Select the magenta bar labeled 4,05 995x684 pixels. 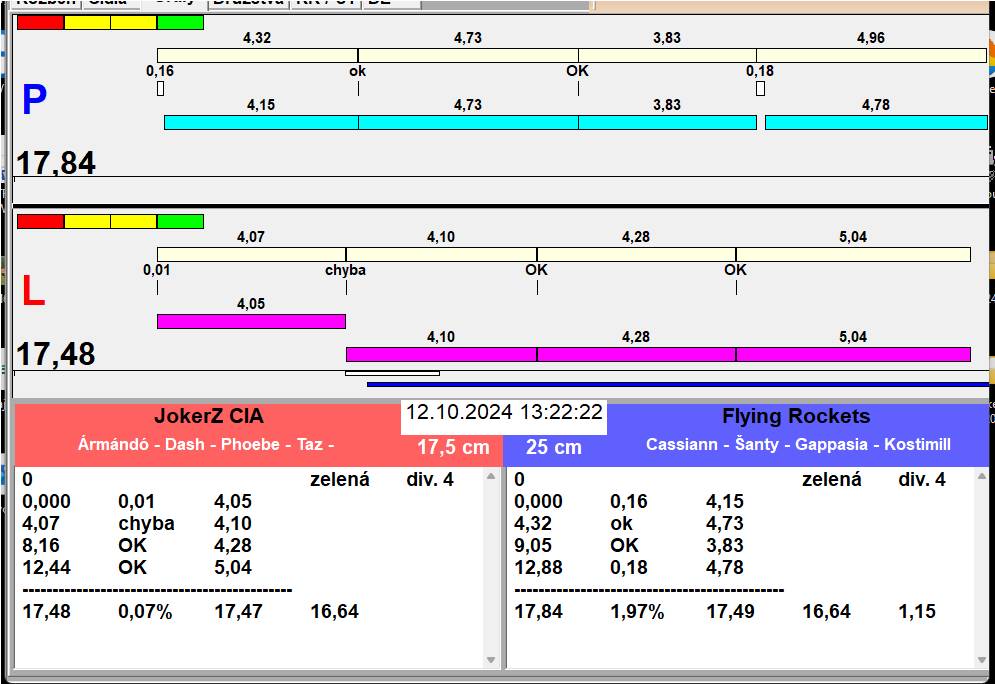click(x=251, y=322)
